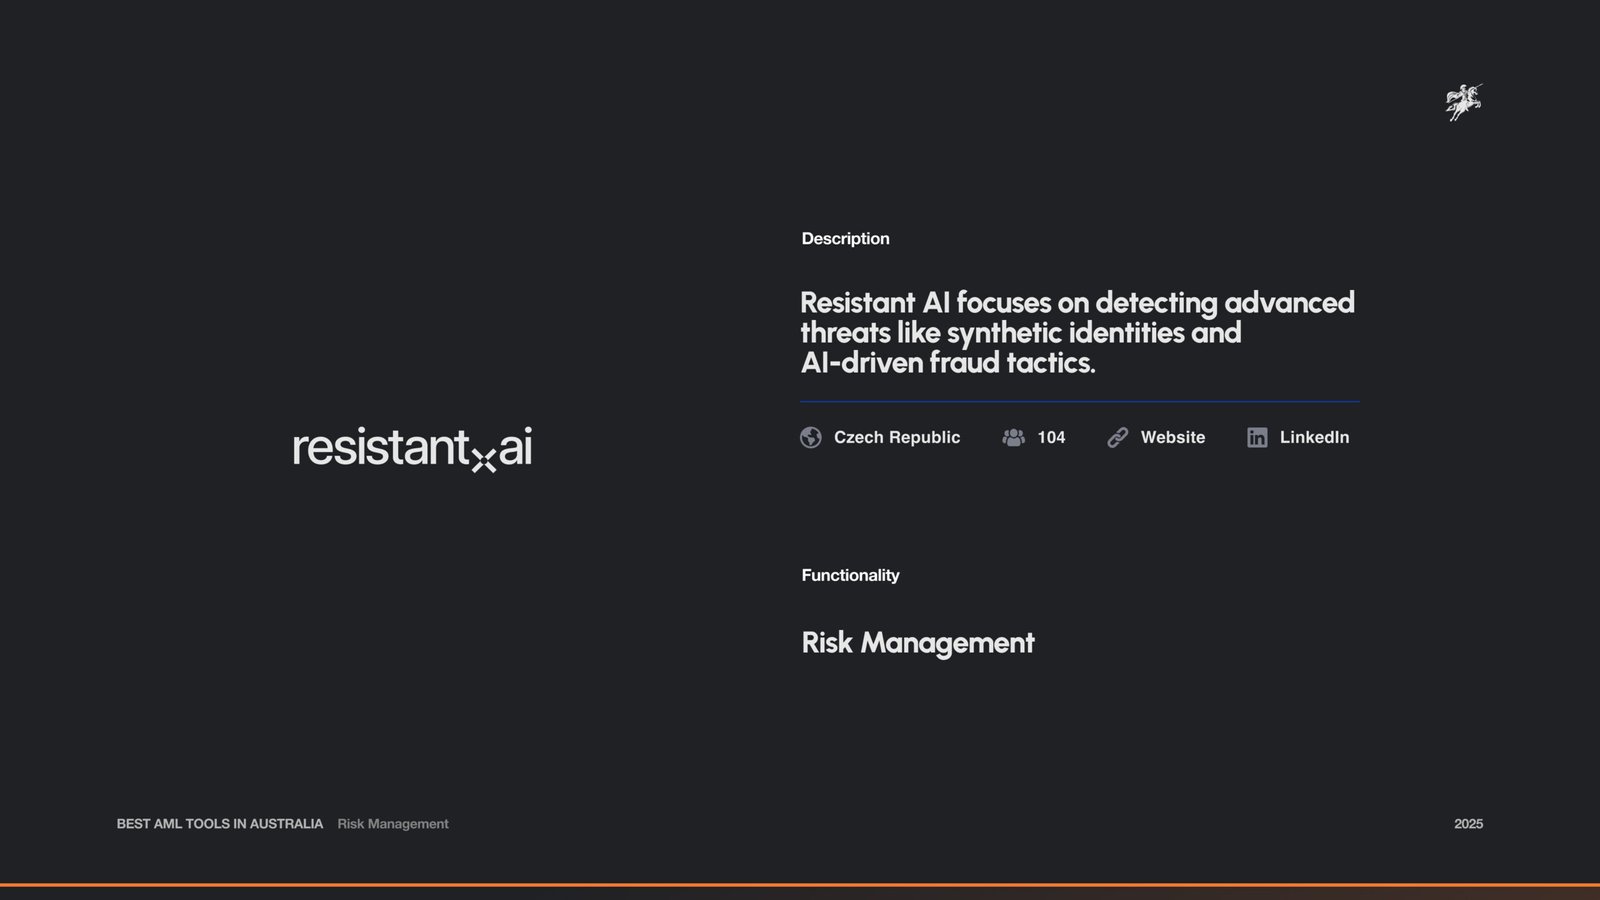Click the chain link icon beside Website
This screenshot has height=900, width=1600.
coord(1118,437)
